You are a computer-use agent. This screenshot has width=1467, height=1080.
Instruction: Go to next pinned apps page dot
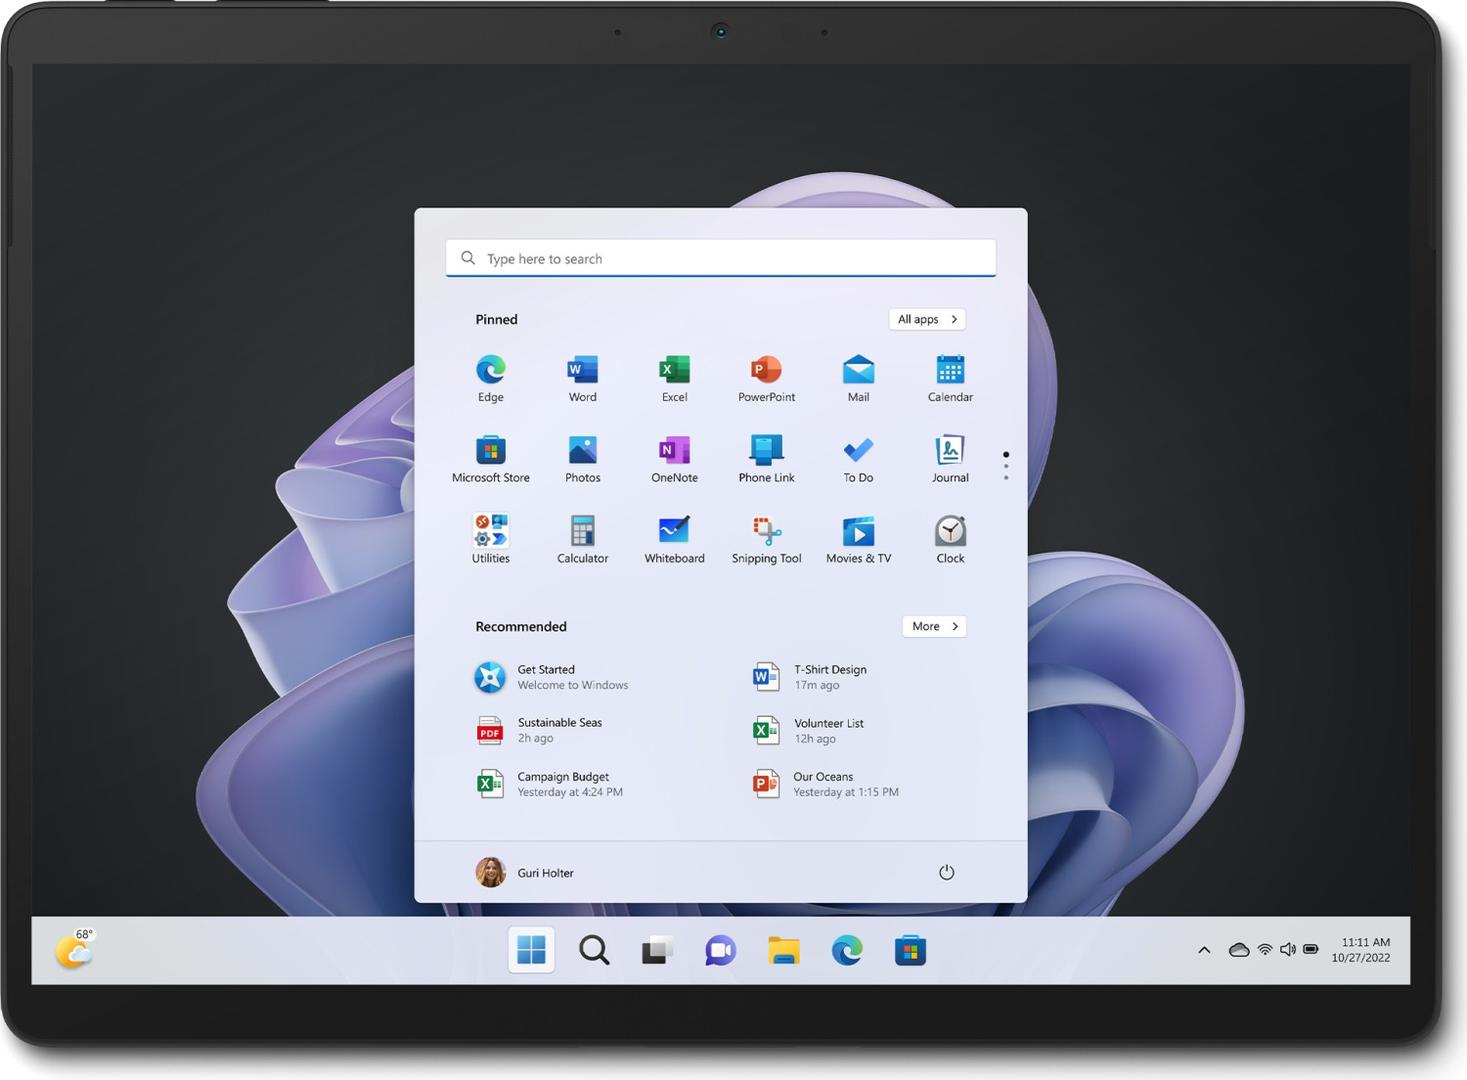point(1006,466)
